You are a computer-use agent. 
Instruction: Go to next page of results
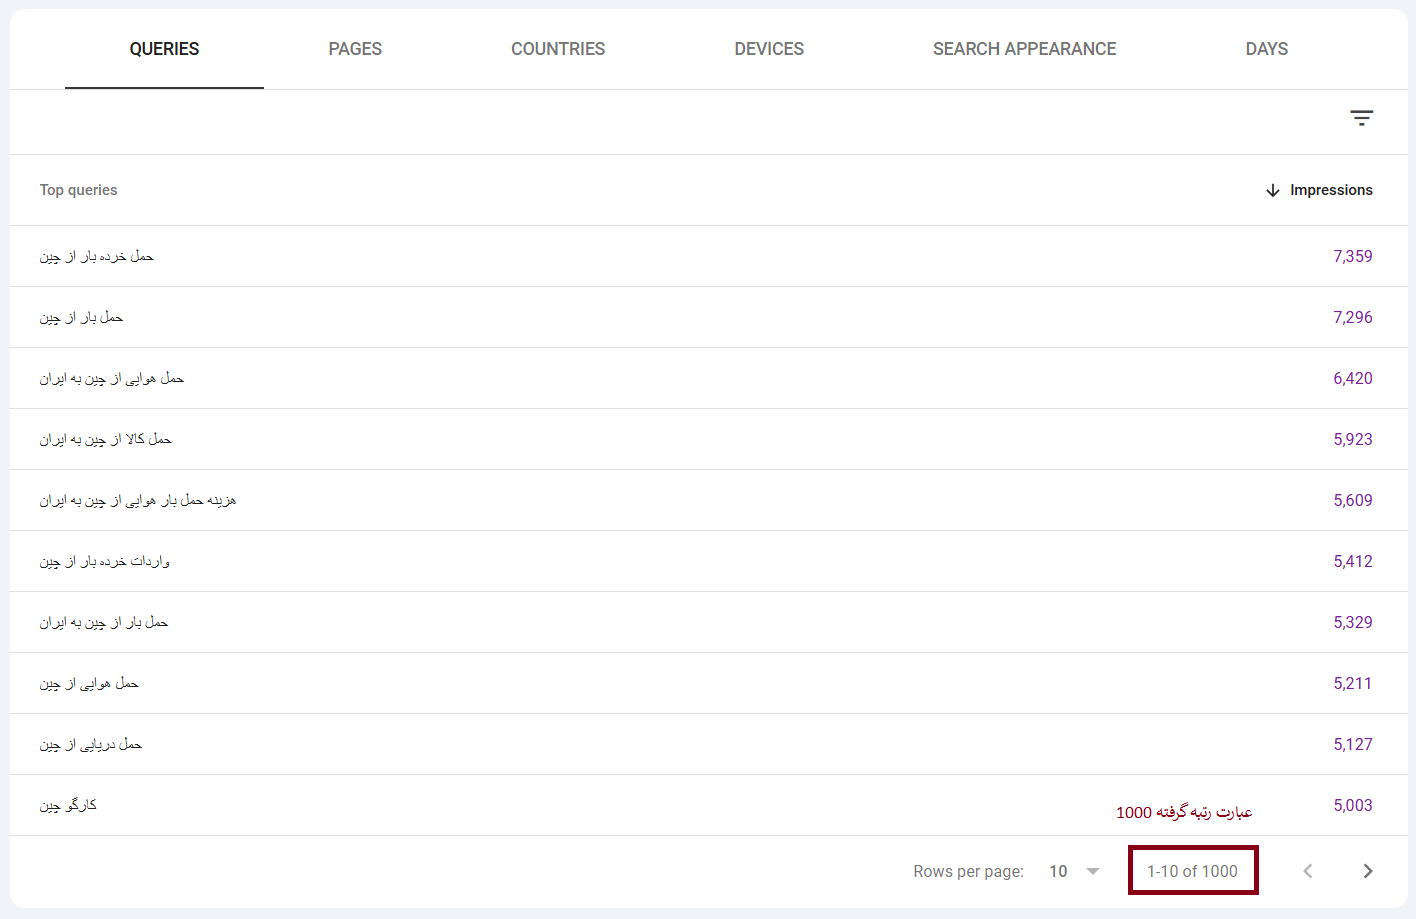1367,871
